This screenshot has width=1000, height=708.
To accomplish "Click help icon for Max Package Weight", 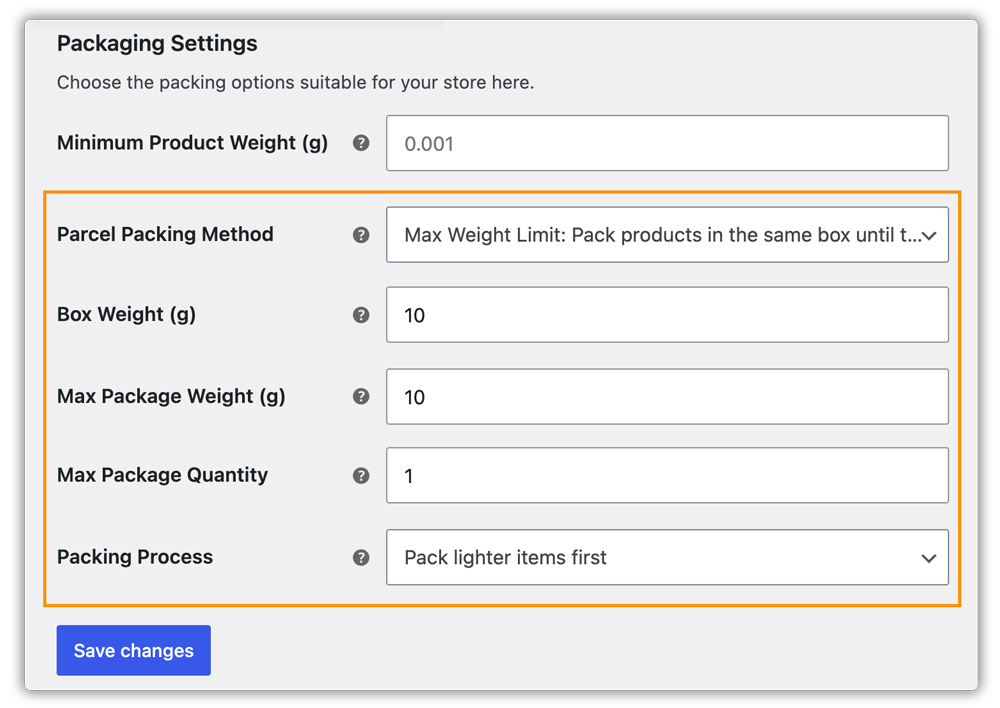I will (361, 396).
